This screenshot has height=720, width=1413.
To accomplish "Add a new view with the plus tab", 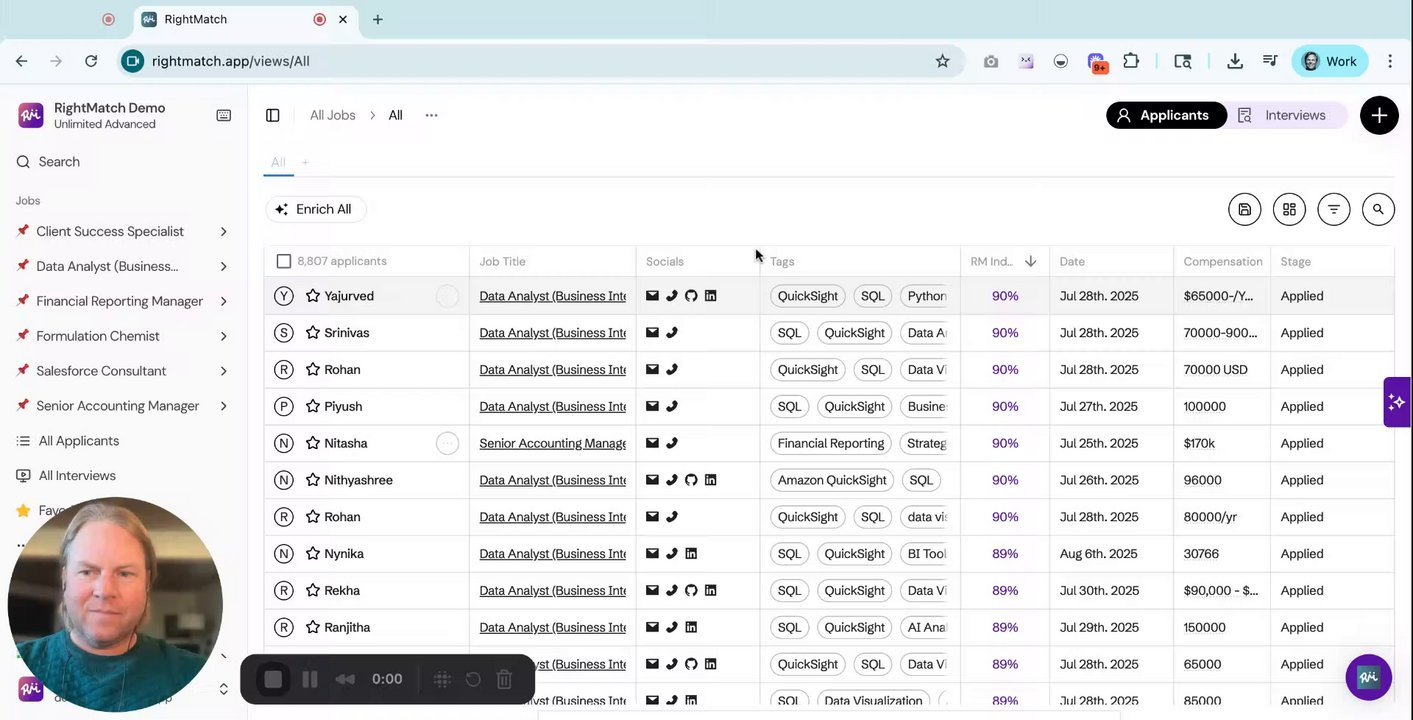I will pos(305,162).
